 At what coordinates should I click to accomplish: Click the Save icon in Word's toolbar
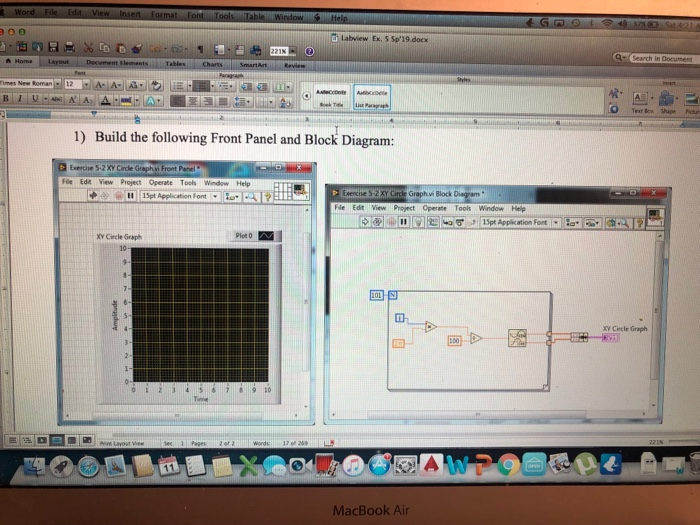[x=54, y=46]
